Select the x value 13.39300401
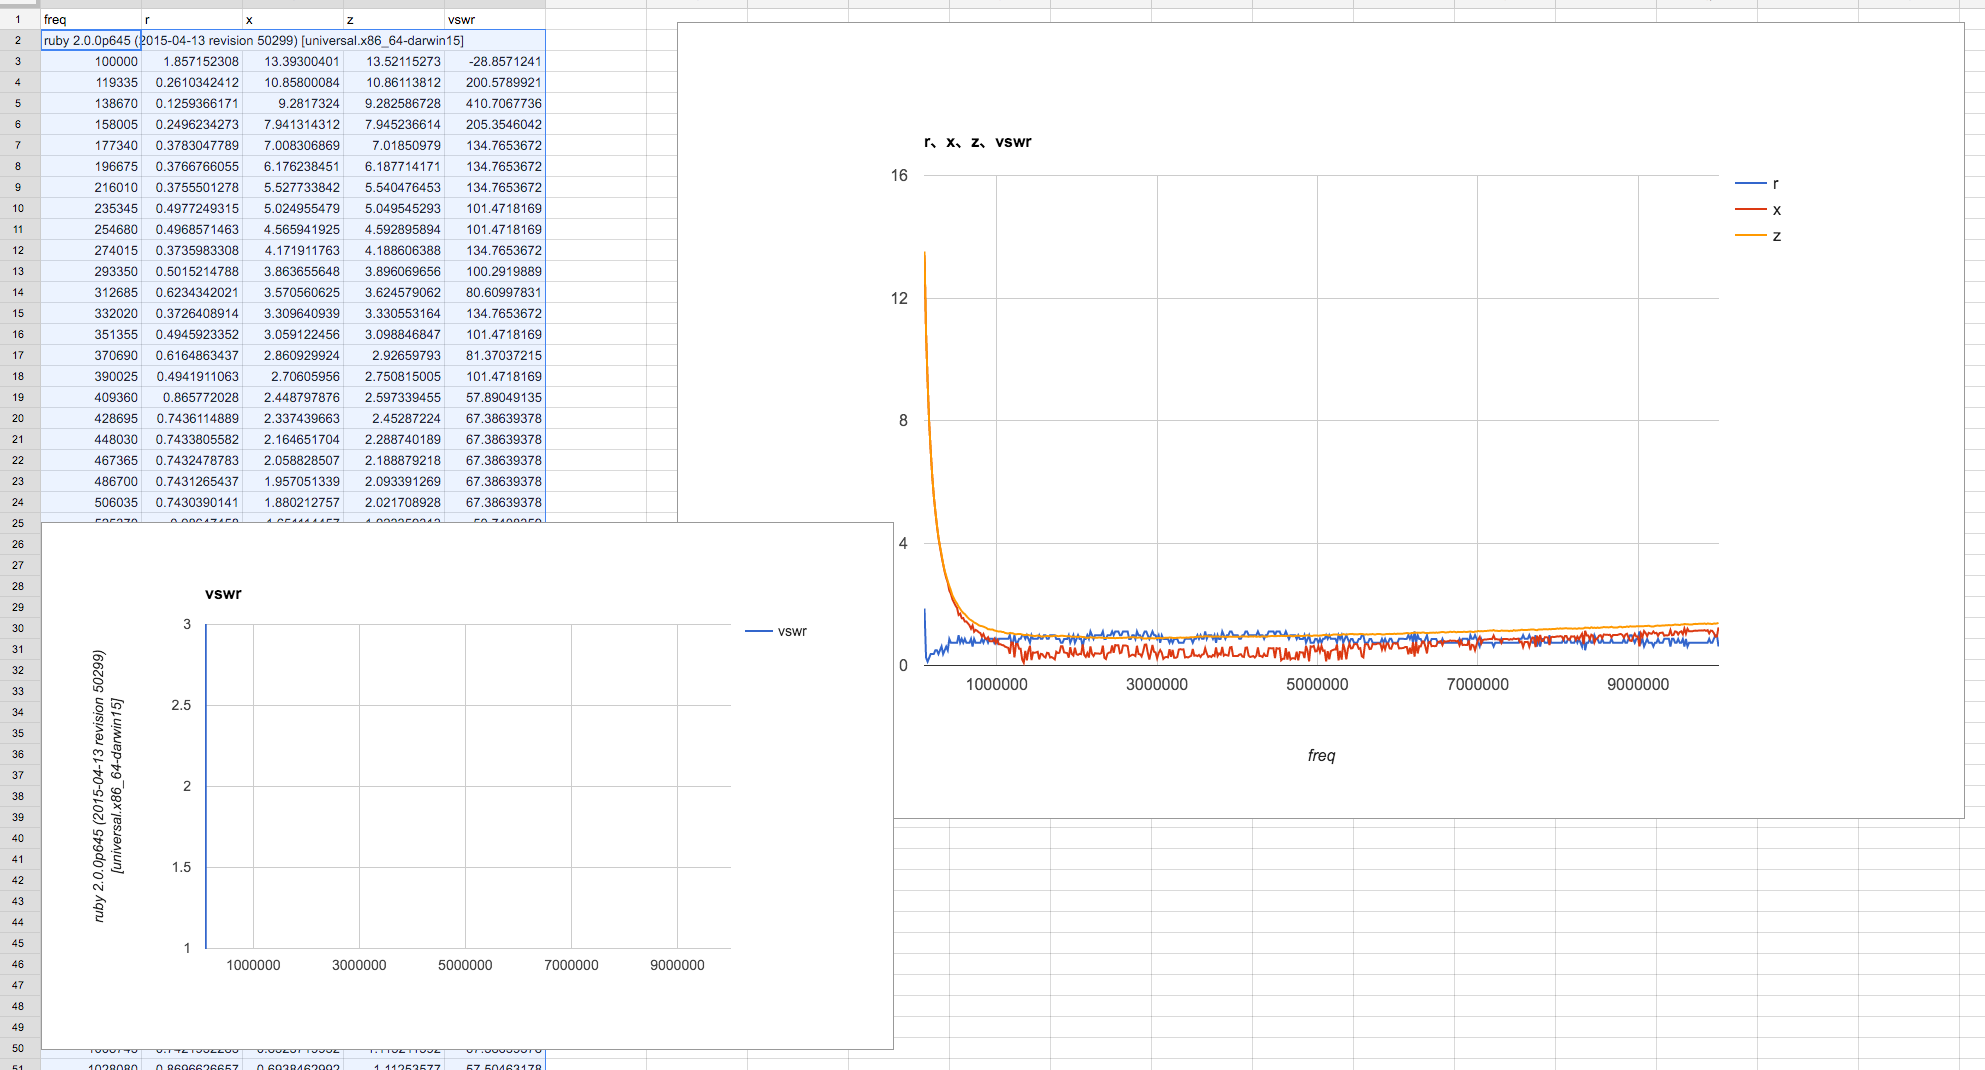Image resolution: width=1985 pixels, height=1070 pixels. 293,61
